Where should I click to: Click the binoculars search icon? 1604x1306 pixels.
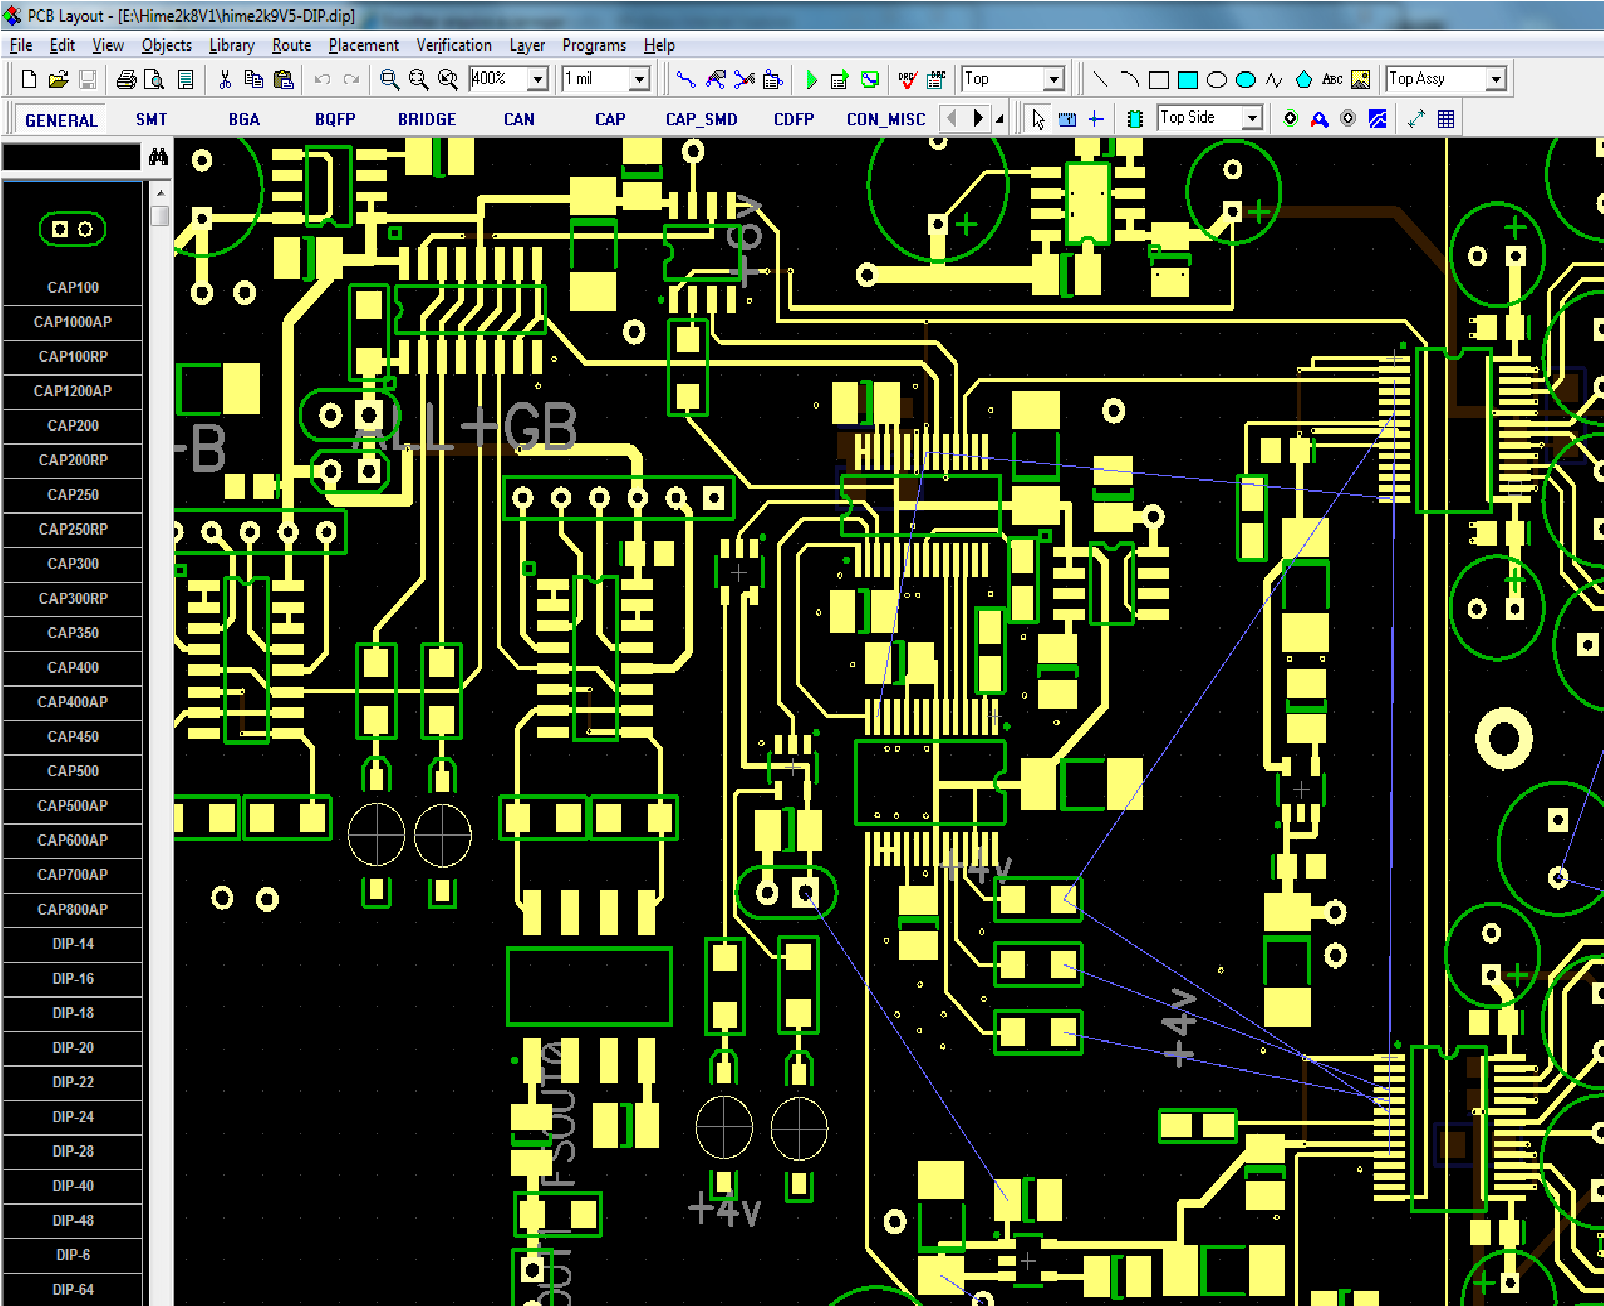[158, 157]
